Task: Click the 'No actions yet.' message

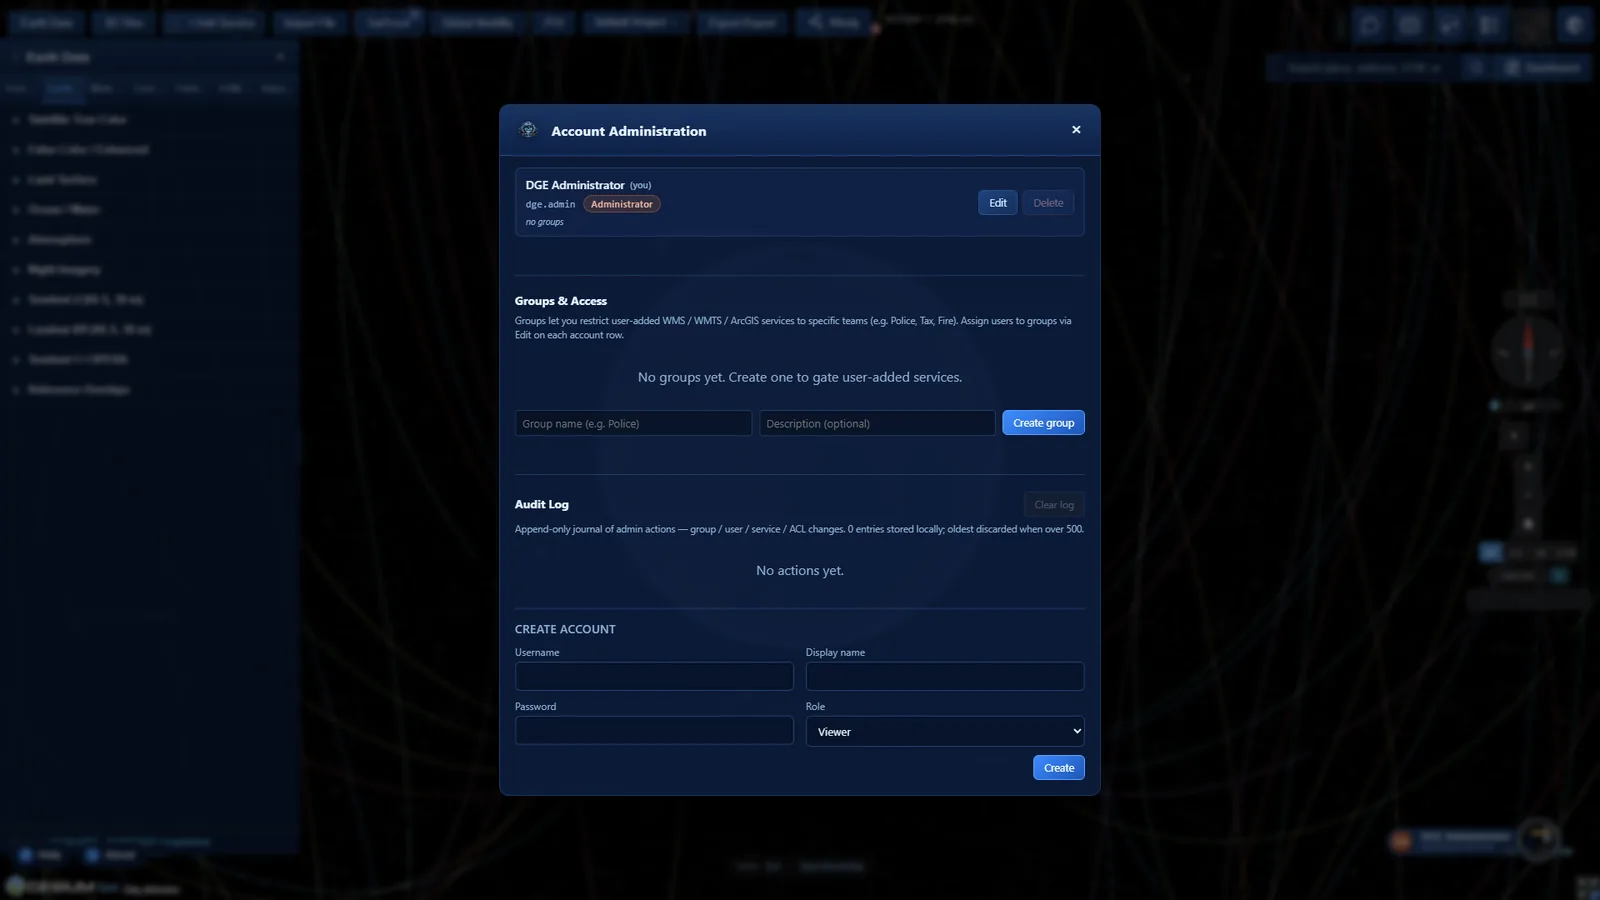Action: point(800,570)
